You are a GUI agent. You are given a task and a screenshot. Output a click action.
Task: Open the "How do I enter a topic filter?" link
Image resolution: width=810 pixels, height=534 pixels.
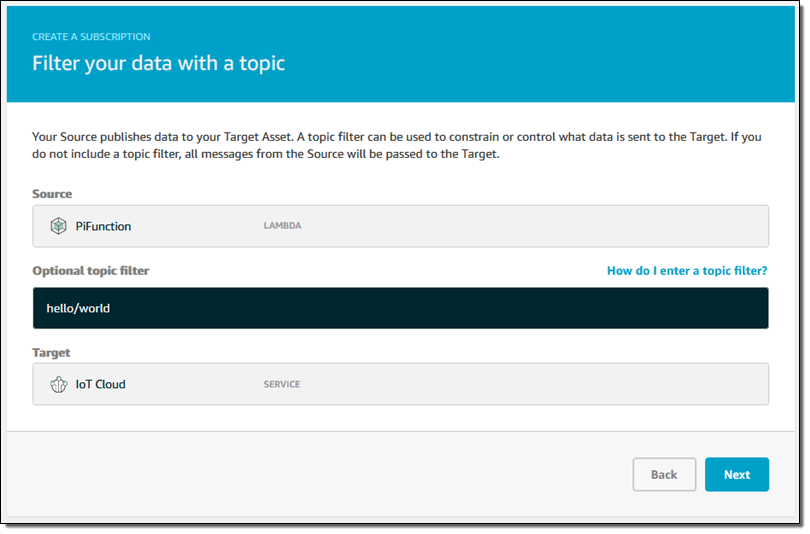coord(687,271)
